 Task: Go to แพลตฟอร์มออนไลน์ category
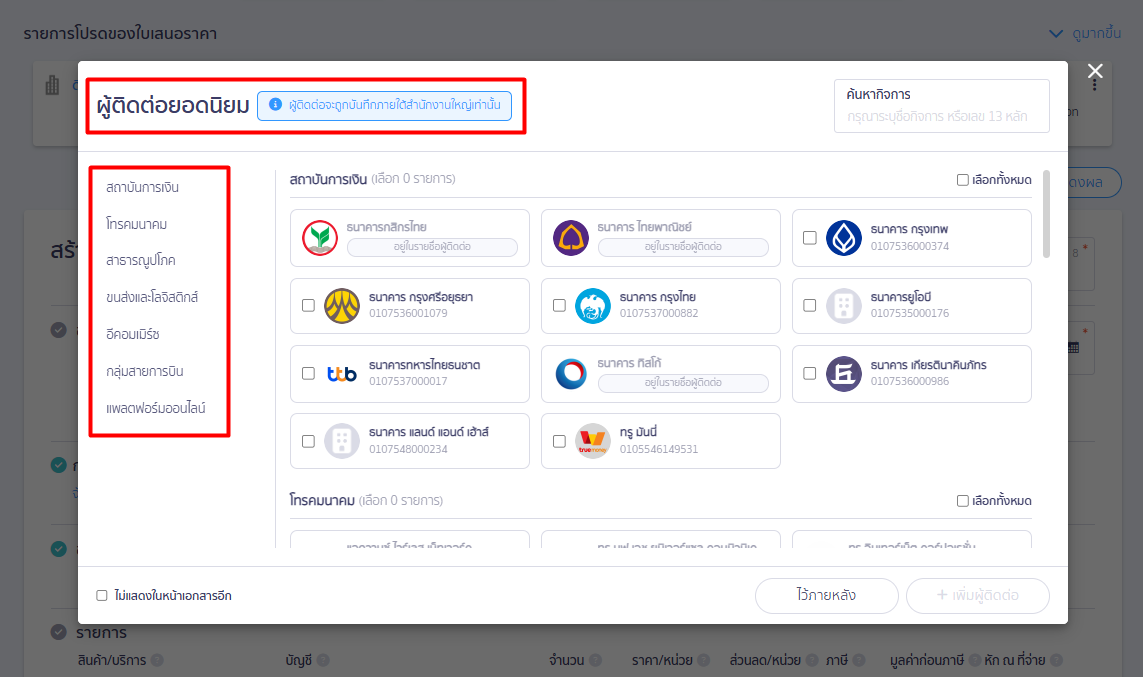(x=155, y=408)
